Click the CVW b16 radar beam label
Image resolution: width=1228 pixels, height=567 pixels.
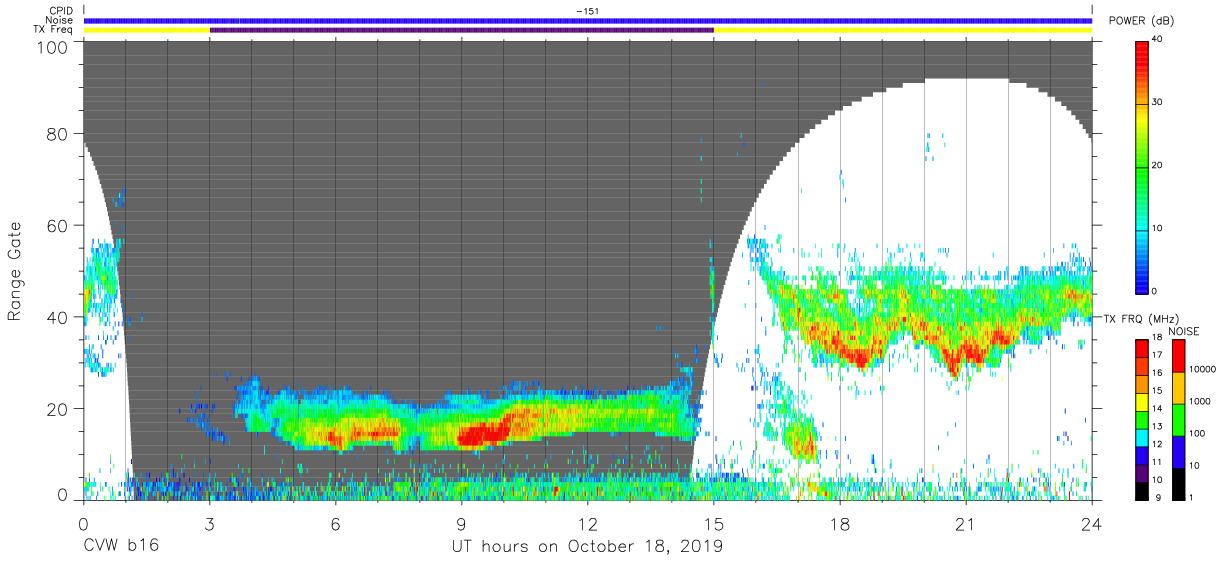coord(120,547)
